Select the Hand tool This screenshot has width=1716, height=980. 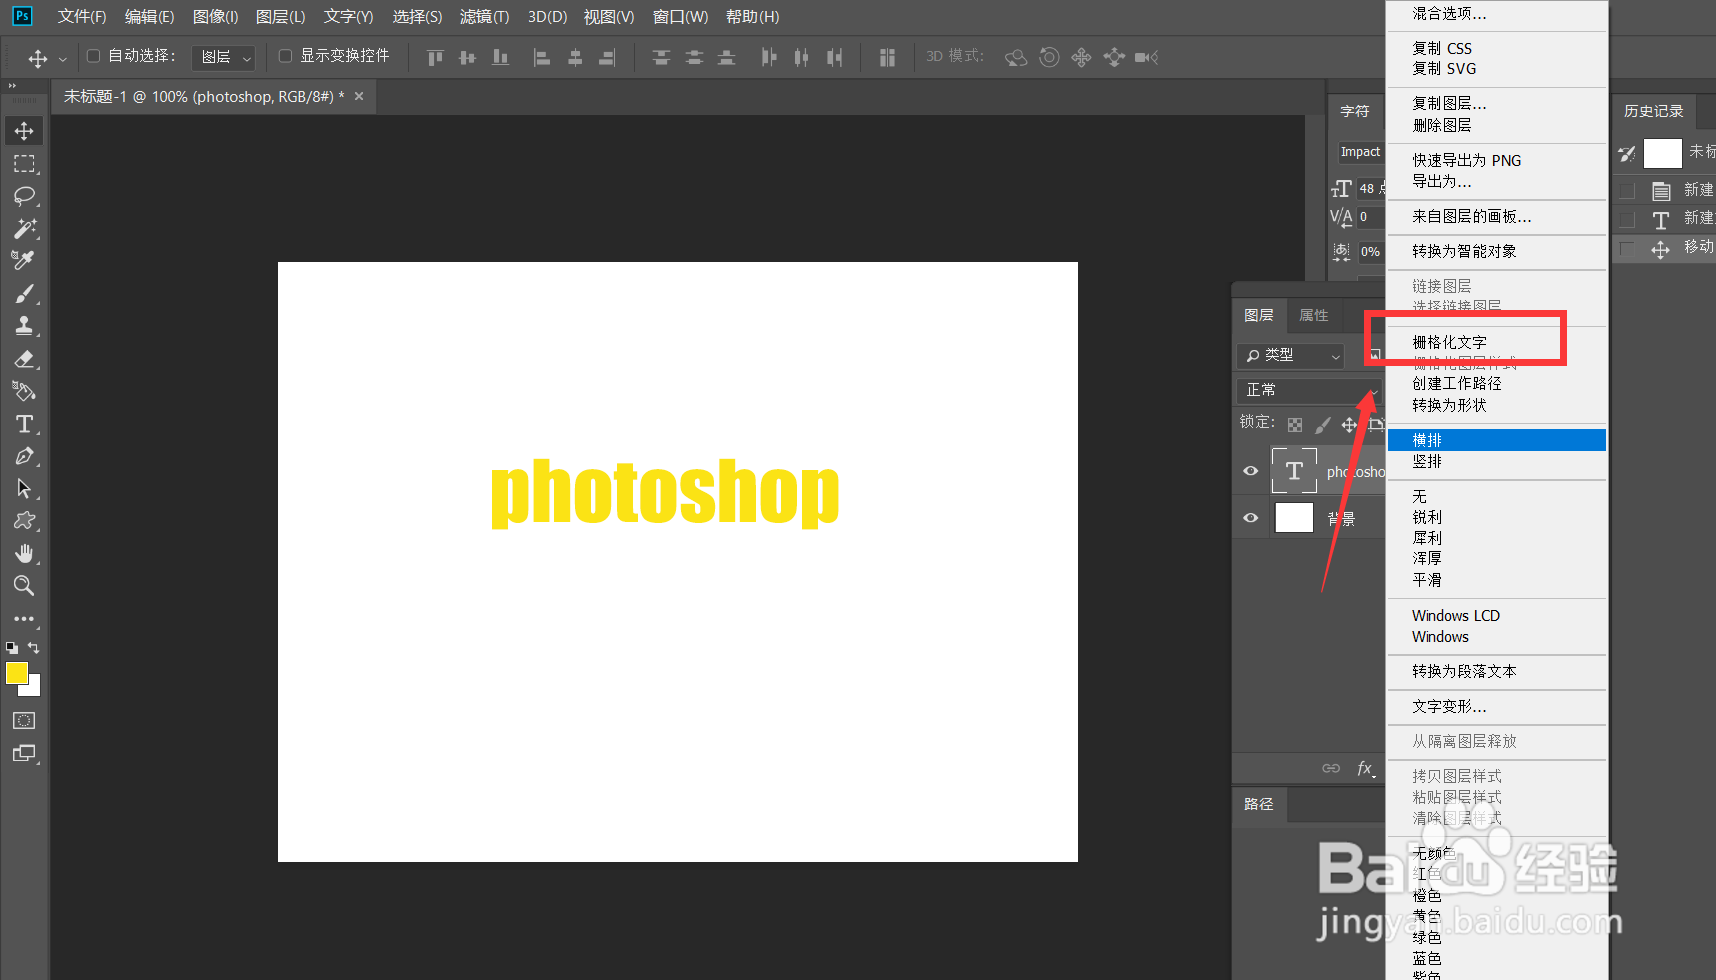pyautogui.click(x=24, y=553)
